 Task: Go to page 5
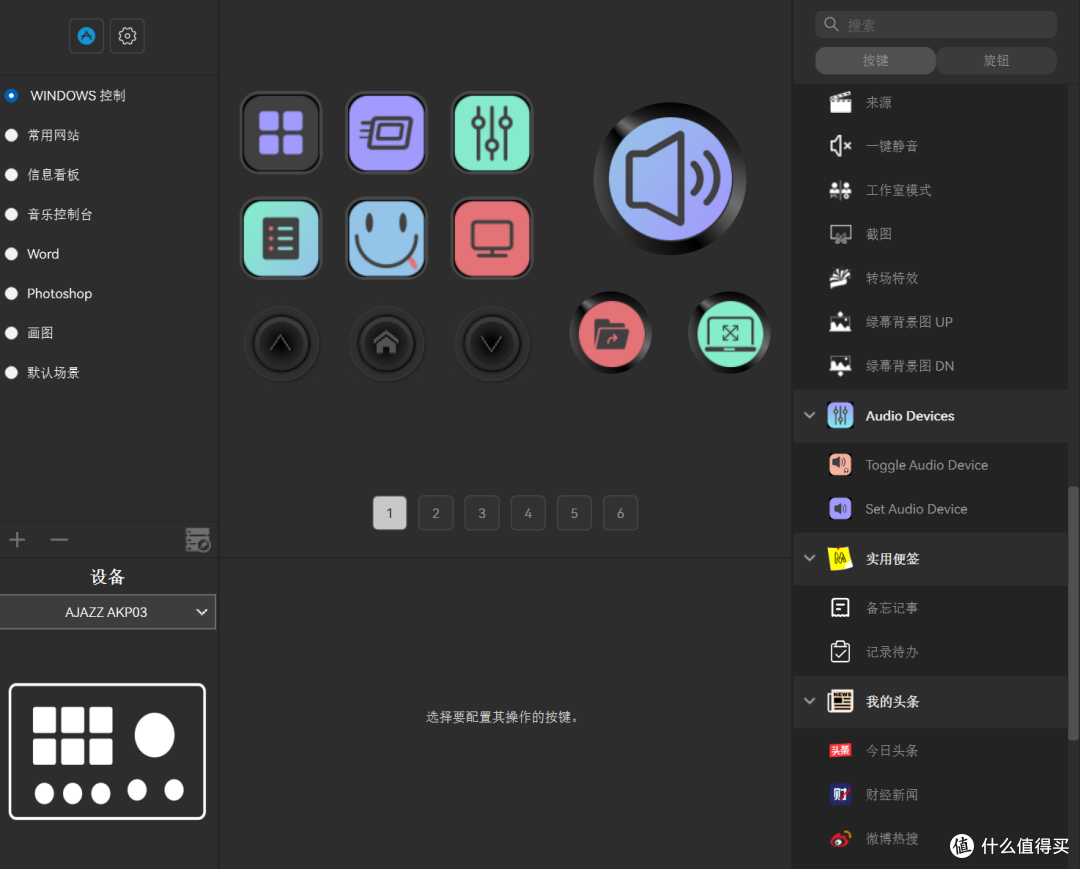click(574, 513)
